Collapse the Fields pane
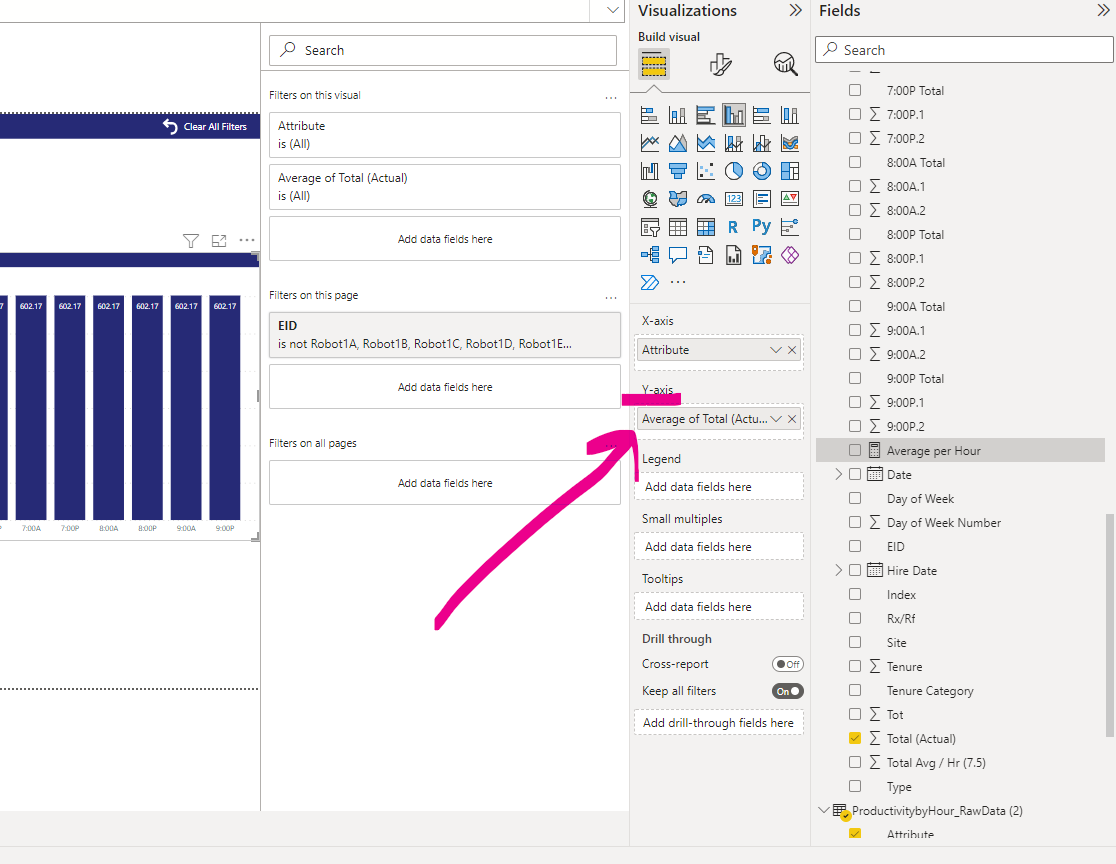This screenshot has height=864, width=1116. pyautogui.click(x=1103, y=10)
